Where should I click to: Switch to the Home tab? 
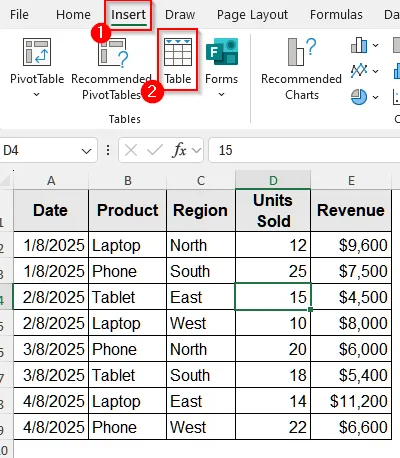click(73, 15)
